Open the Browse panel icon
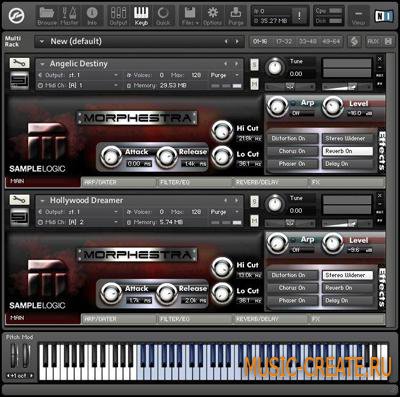Image resolution: width=400 pixels, height=397 pixels. 47,16
